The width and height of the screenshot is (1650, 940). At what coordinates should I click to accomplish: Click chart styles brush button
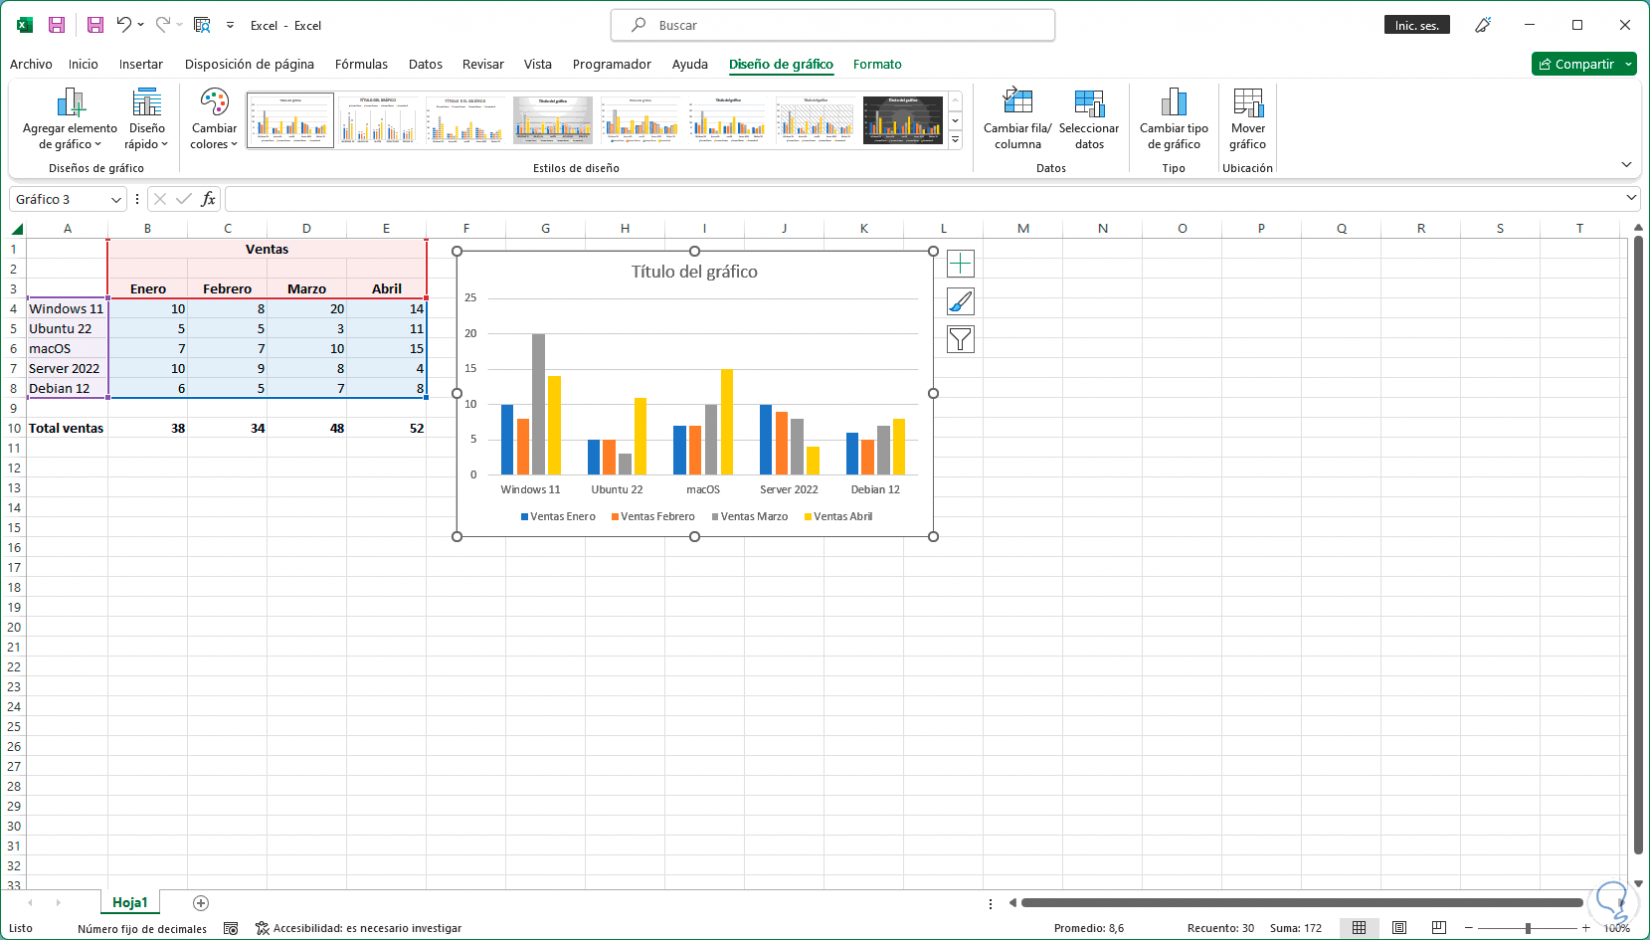pyautogui.click(x=960, y=302)
